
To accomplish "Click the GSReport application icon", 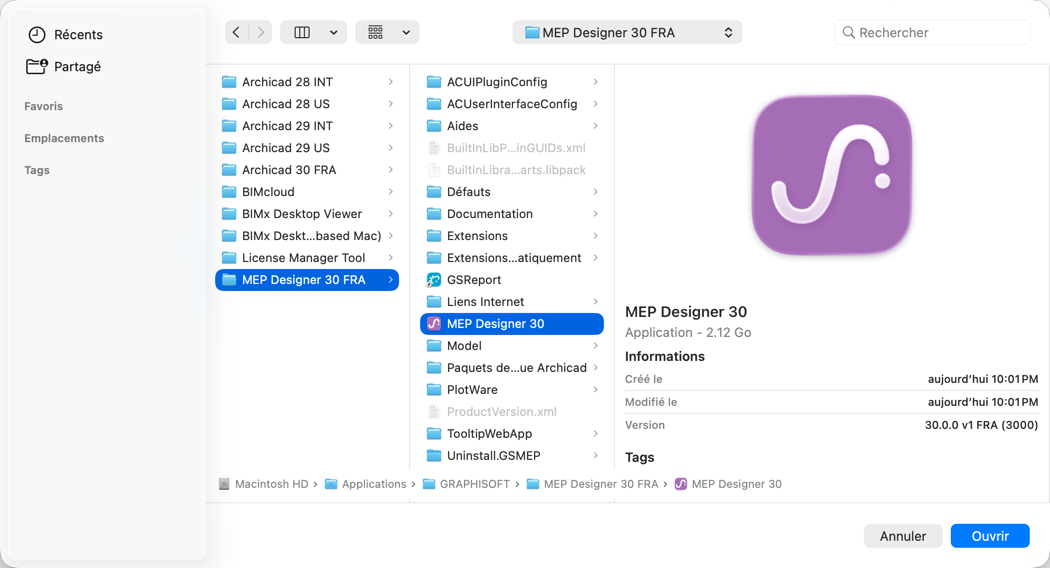I will [x=434, y=280].
